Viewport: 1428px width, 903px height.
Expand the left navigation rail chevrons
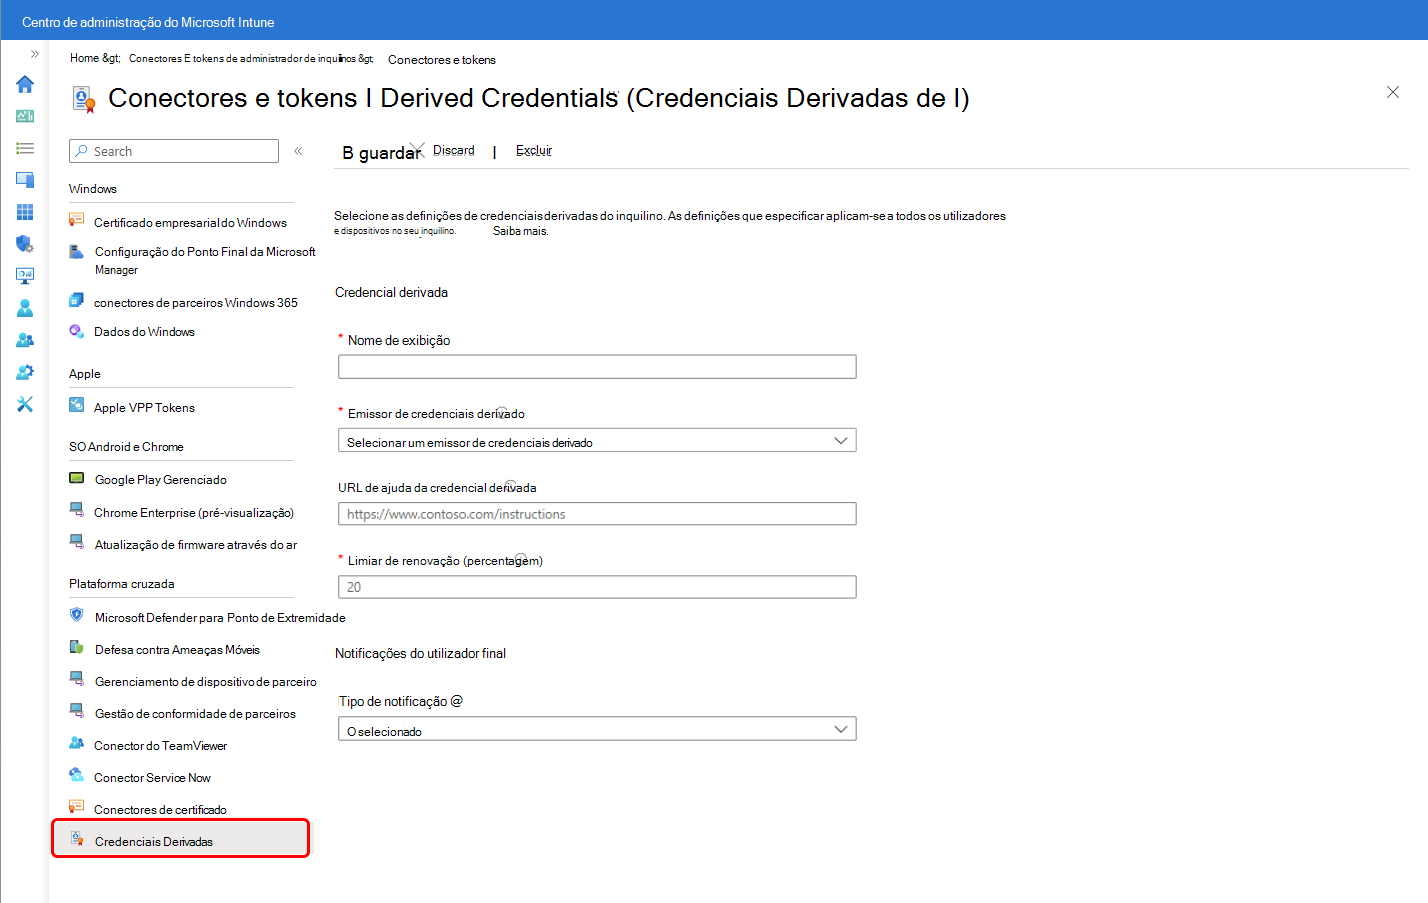click(34, 54)
